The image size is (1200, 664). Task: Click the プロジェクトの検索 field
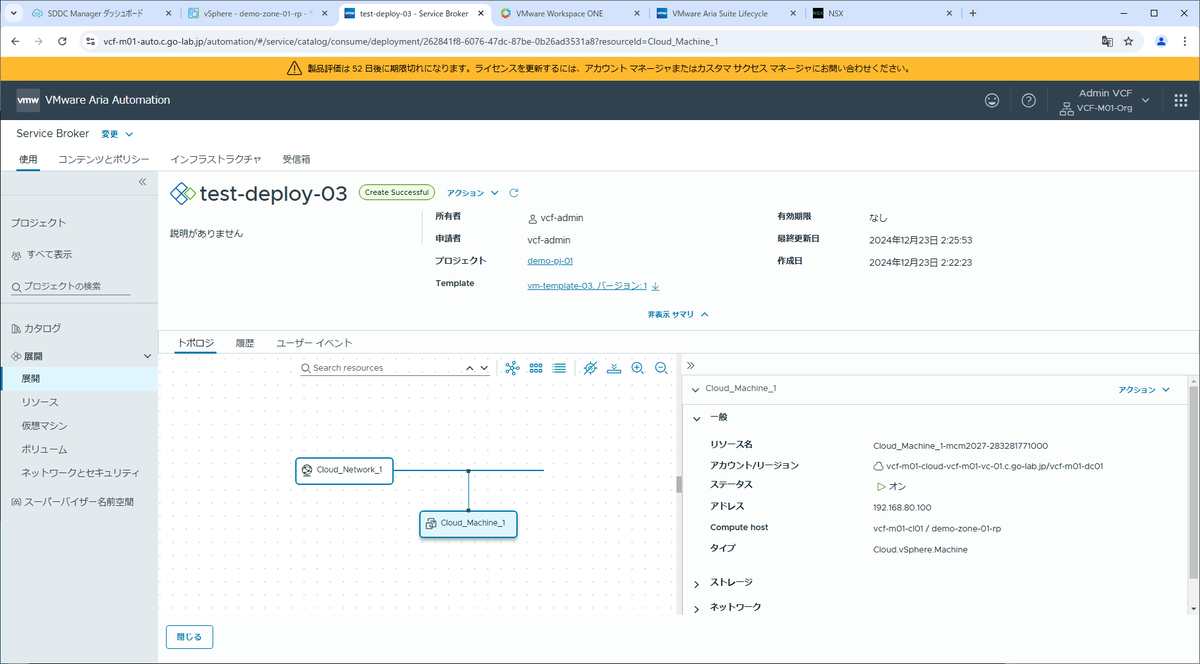coord(70,287)
